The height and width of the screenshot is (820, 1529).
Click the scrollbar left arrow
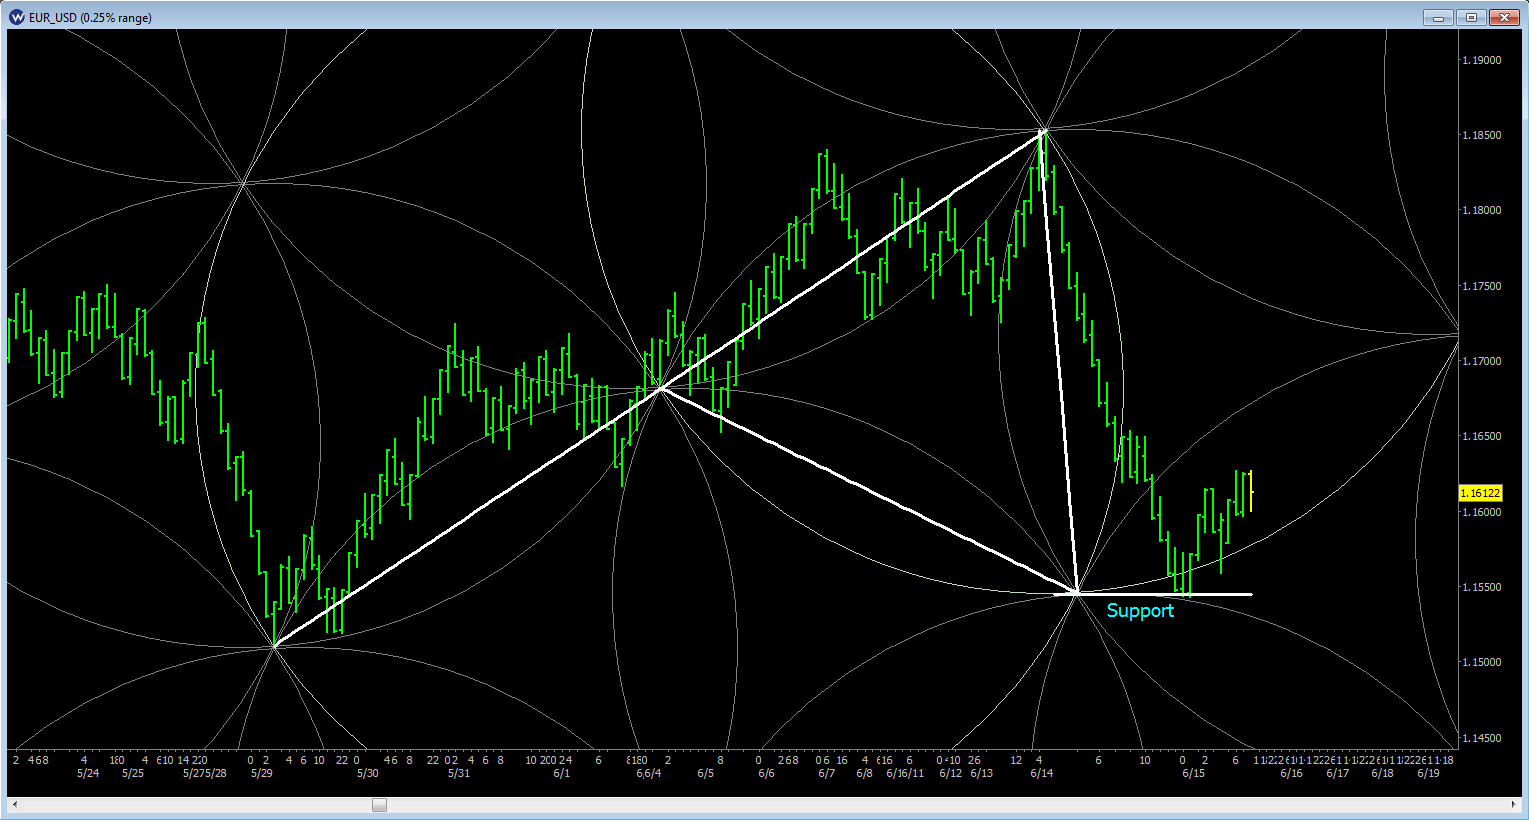pyautogui.click(x=15, y=804)
